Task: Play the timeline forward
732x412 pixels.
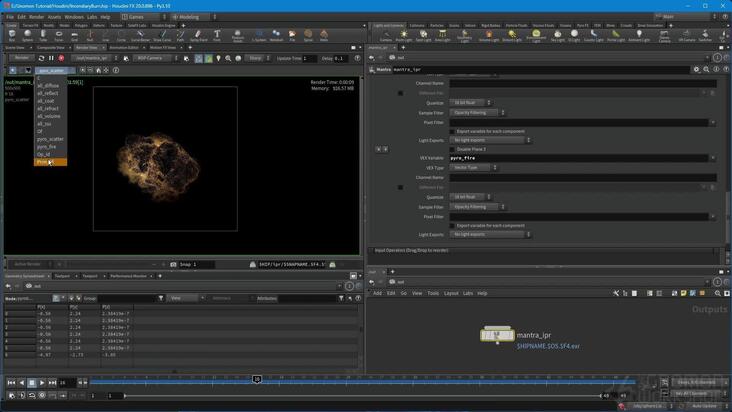Action: [x=42, y=383]
